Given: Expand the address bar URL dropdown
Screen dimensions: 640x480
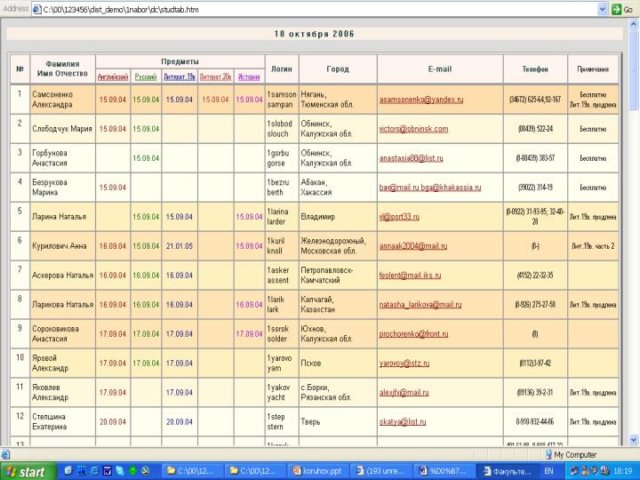Looking at the screenshot, I should (603, 8).
